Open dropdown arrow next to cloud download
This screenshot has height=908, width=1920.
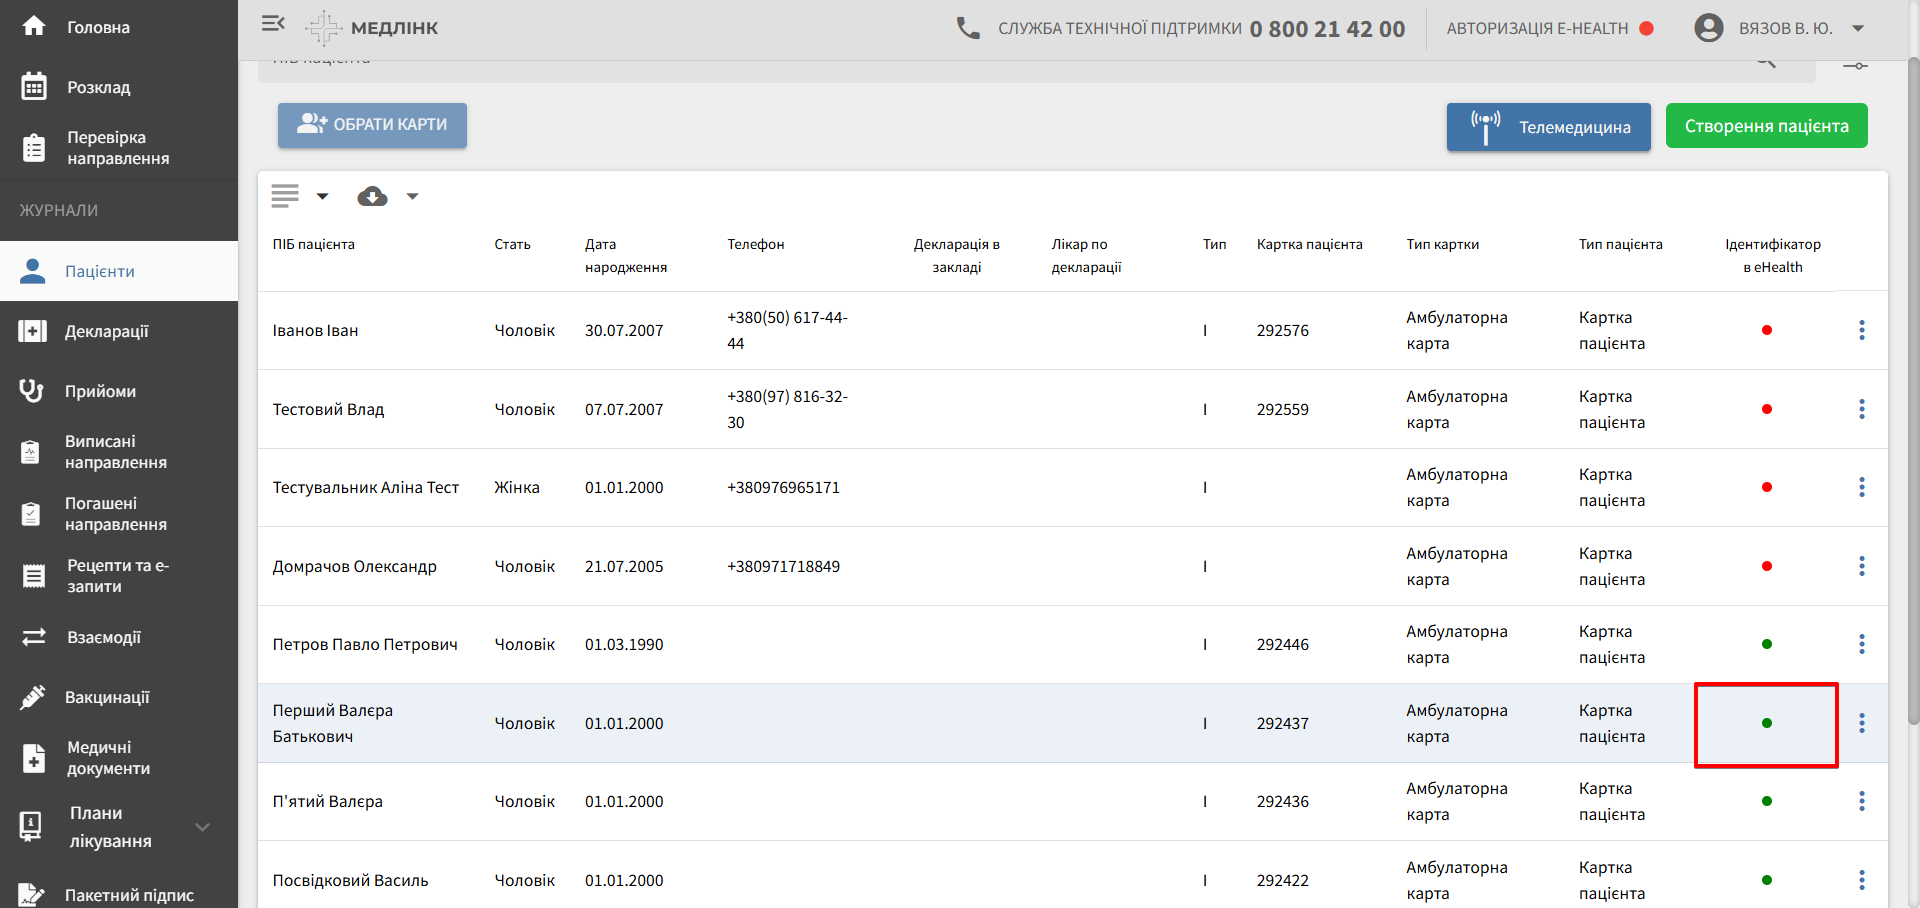(412, 196)
